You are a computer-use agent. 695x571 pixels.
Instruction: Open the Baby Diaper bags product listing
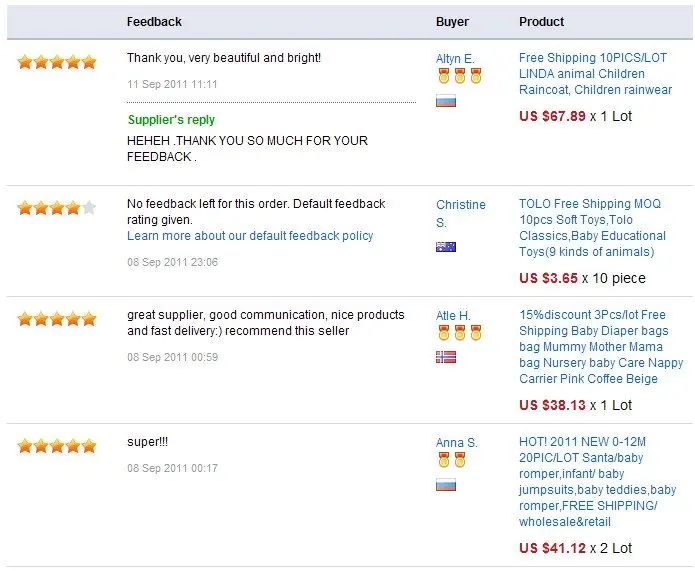click(x=601, y=347)
